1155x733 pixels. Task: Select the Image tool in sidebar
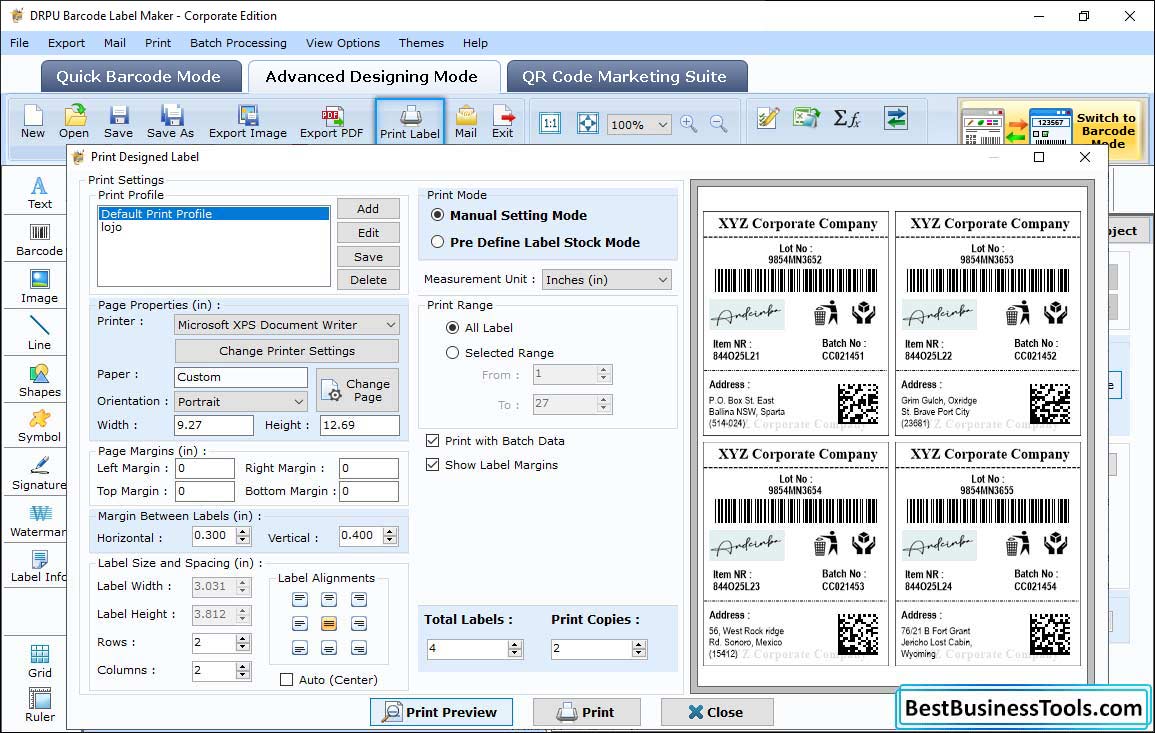point(39,287)
